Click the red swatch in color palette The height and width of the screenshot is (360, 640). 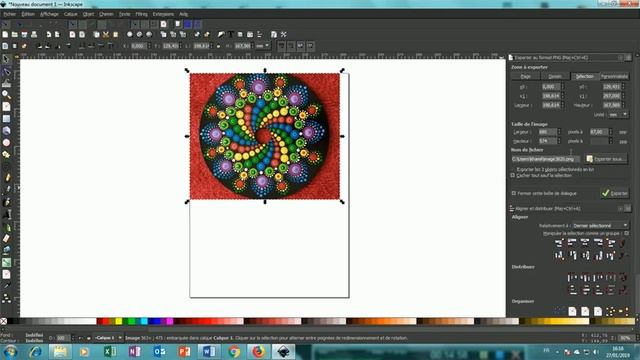106,322
